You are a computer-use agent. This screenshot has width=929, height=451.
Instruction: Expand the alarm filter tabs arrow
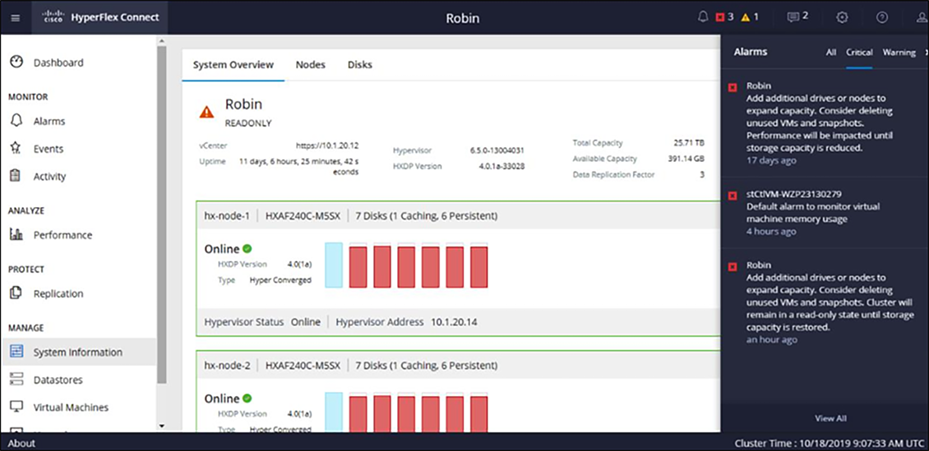tap(926, 52)
